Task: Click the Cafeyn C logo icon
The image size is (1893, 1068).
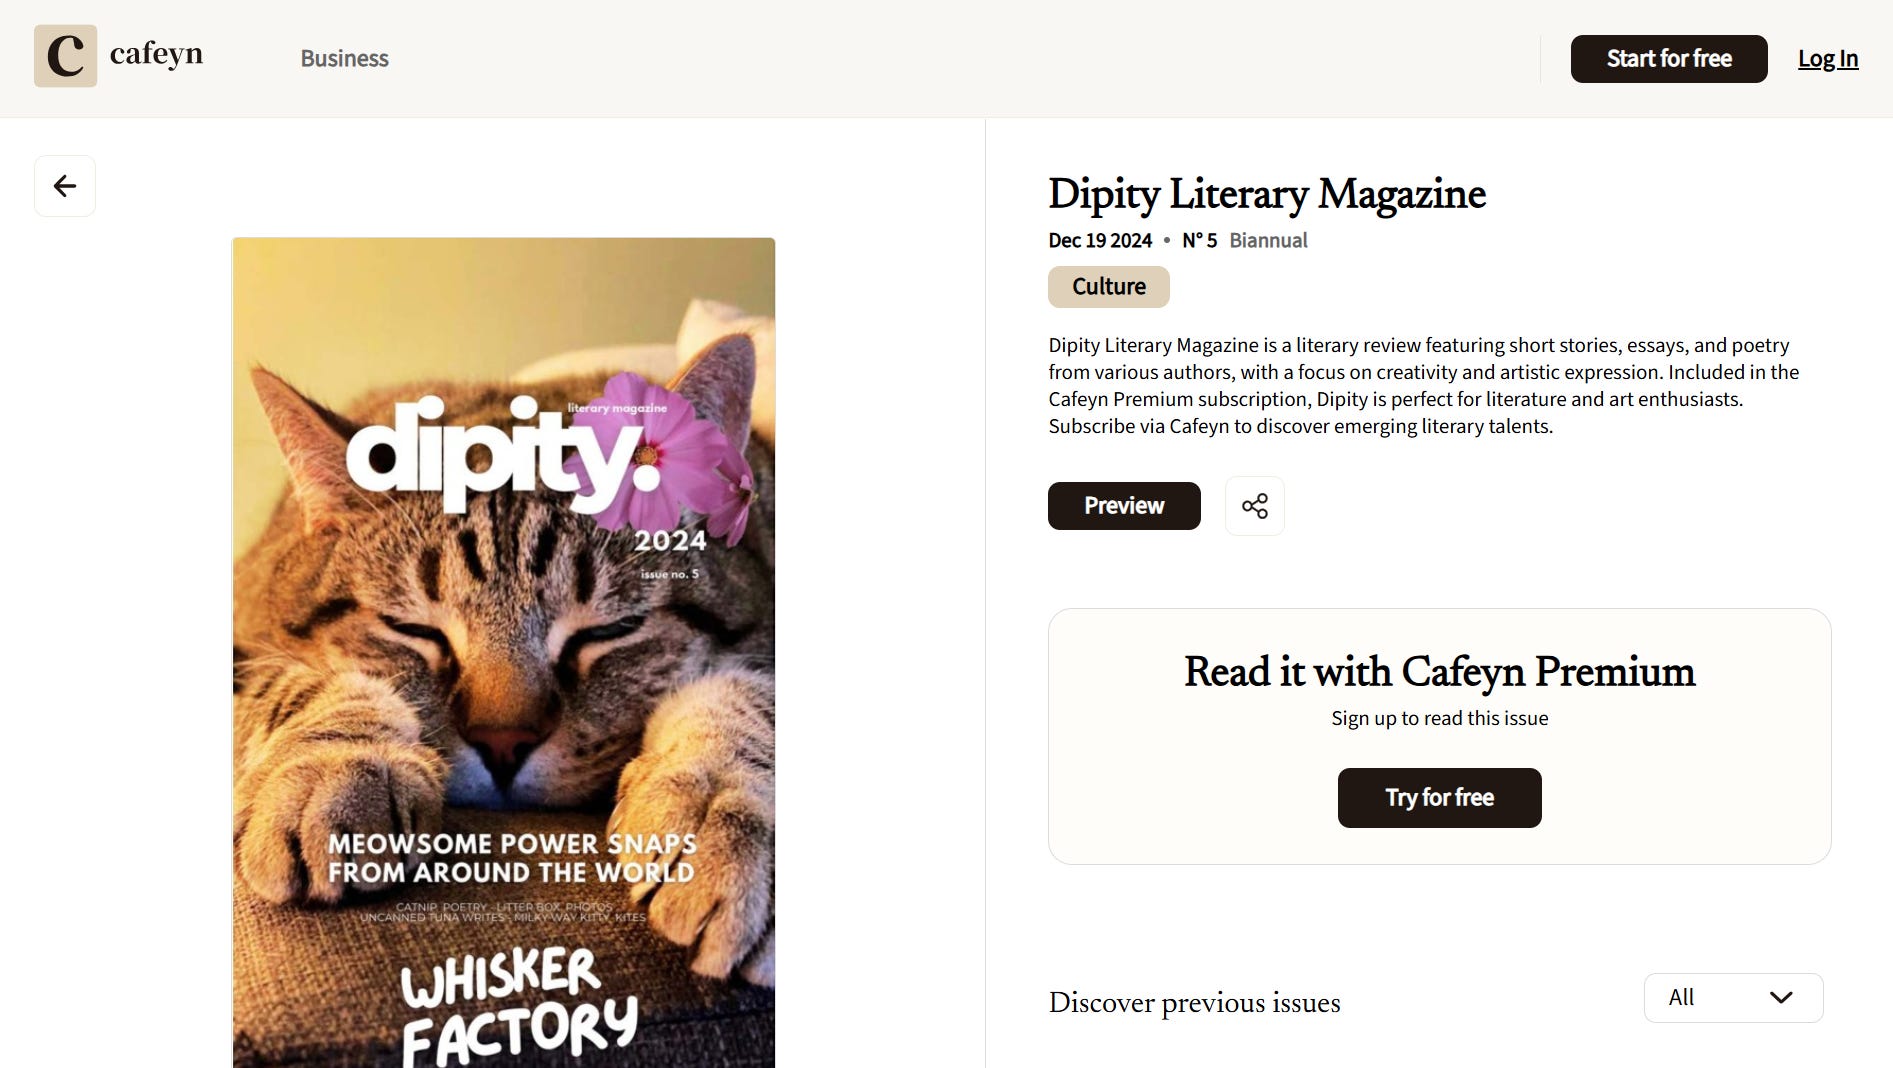Action: coord(65,56)
